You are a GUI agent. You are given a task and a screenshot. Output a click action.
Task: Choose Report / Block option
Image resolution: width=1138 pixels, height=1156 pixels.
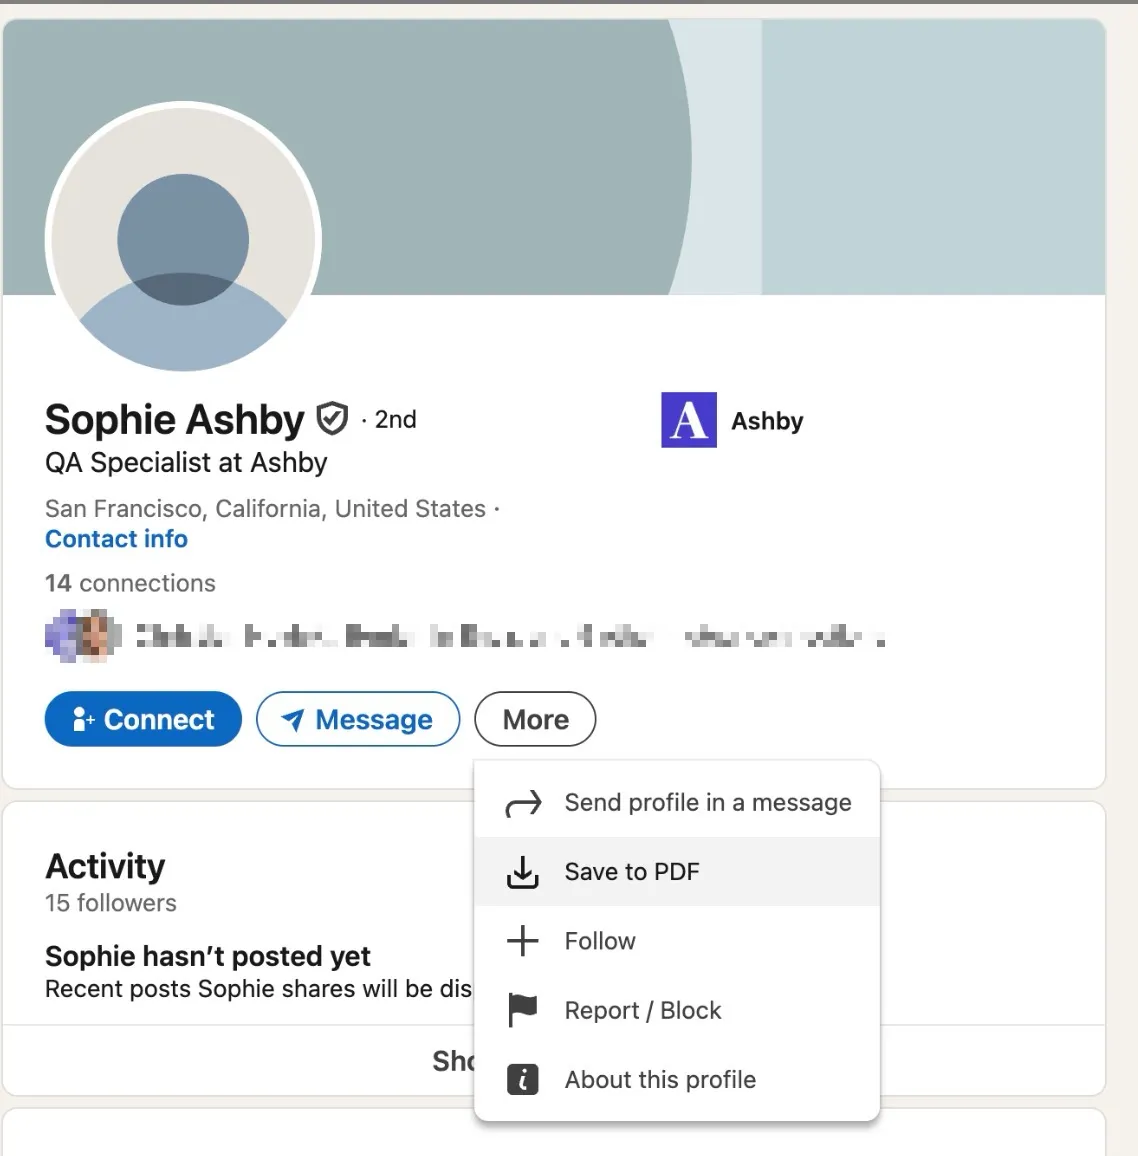[677, 1010]
